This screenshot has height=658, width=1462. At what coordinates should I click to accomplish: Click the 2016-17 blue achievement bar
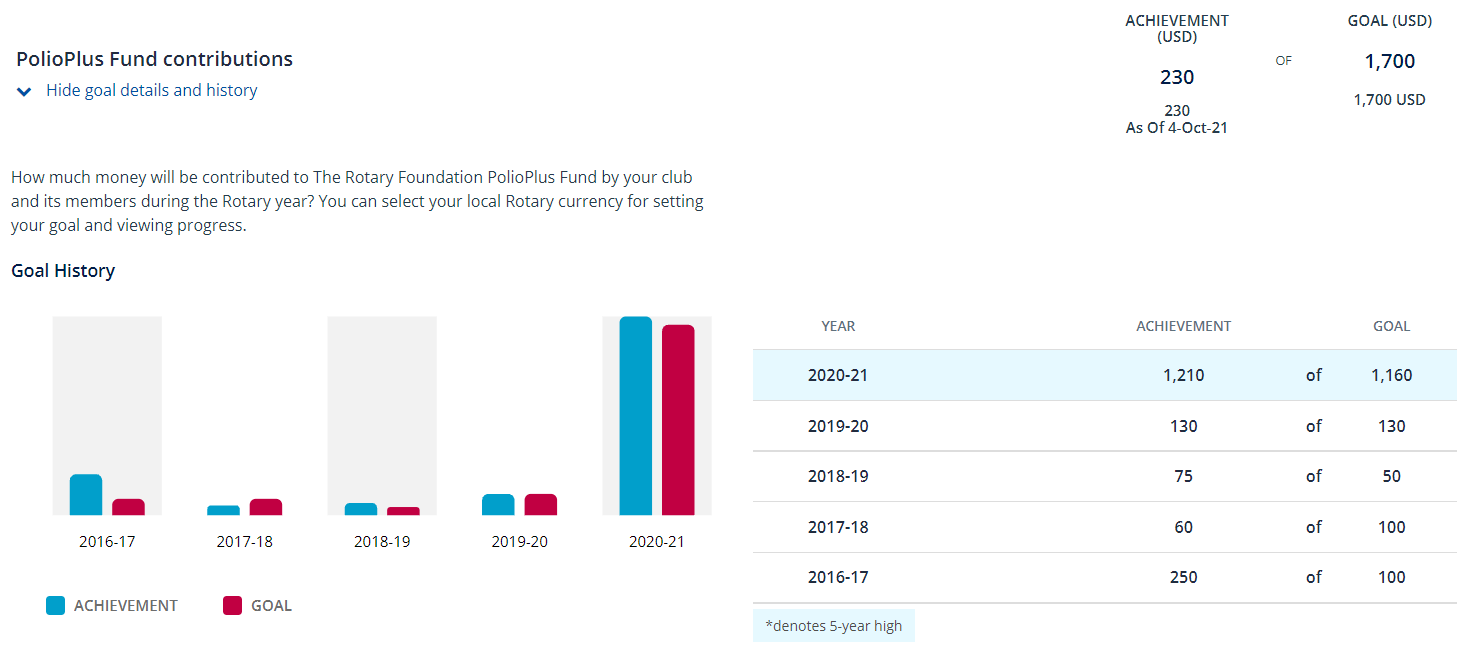pyautogui.click(x=86, y=495)
